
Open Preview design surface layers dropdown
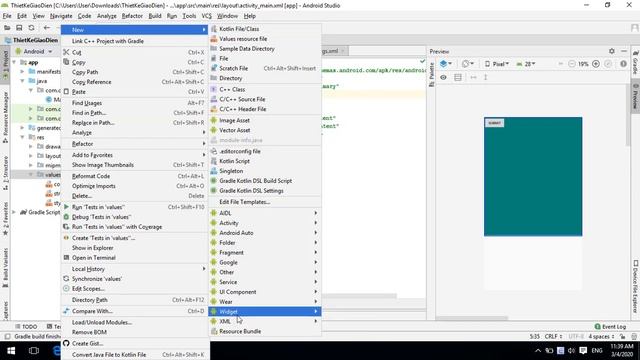point(445,64)
